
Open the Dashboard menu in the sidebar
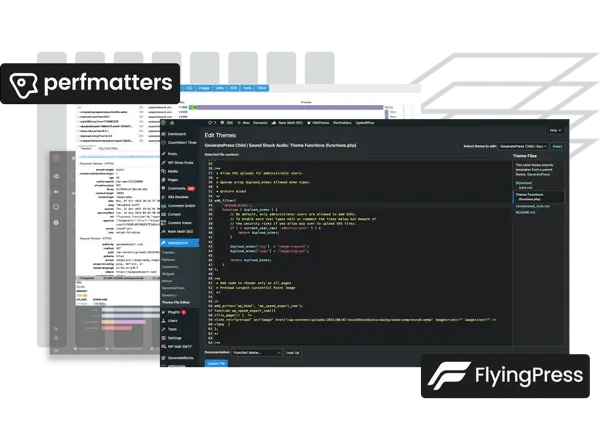pyautogui.click(x=177, y=133)
